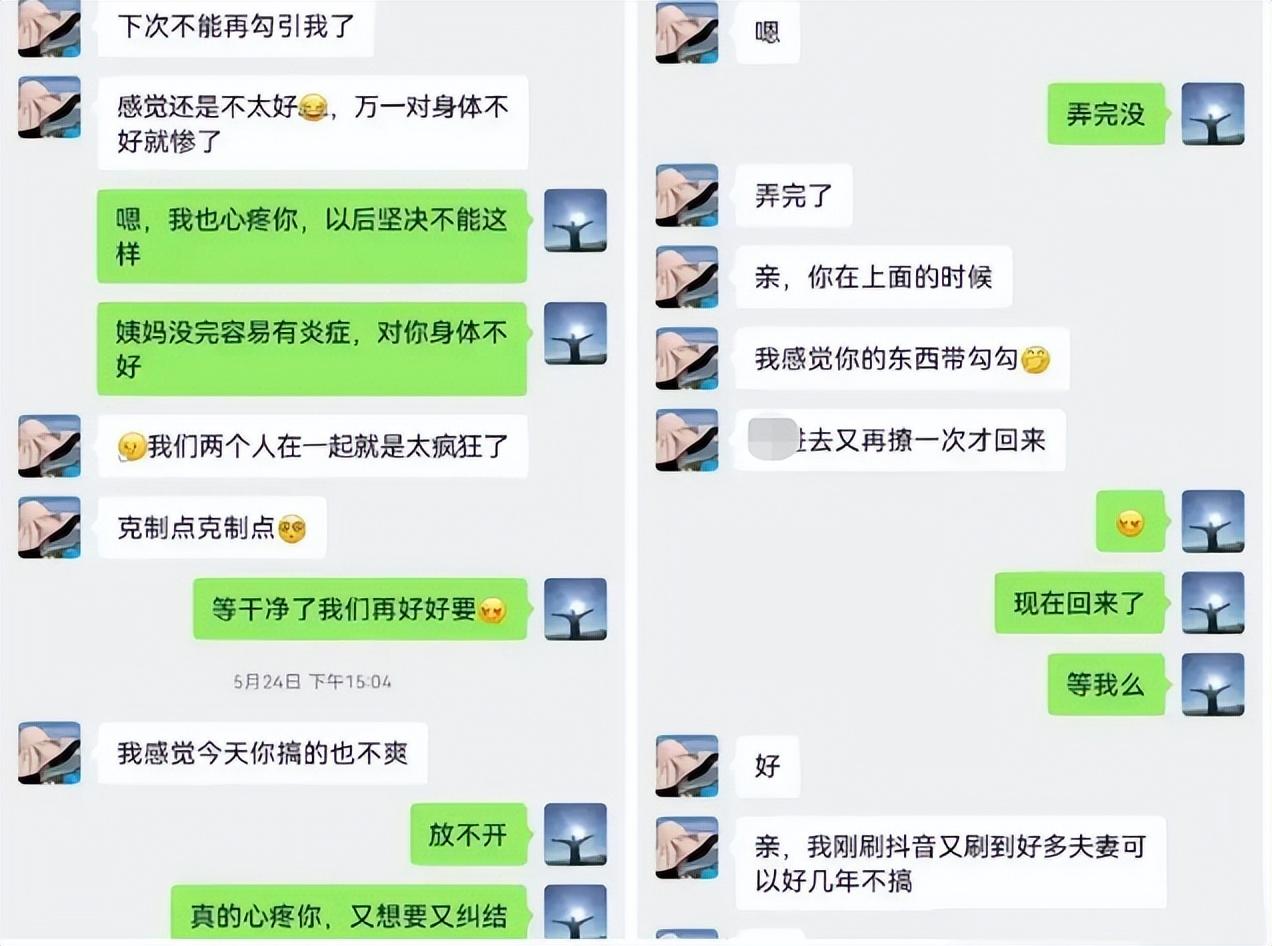Screen dimensions: 1272x946
Task: Click the '亲，你在上面的时候' message
Action: tap(873, 277)
